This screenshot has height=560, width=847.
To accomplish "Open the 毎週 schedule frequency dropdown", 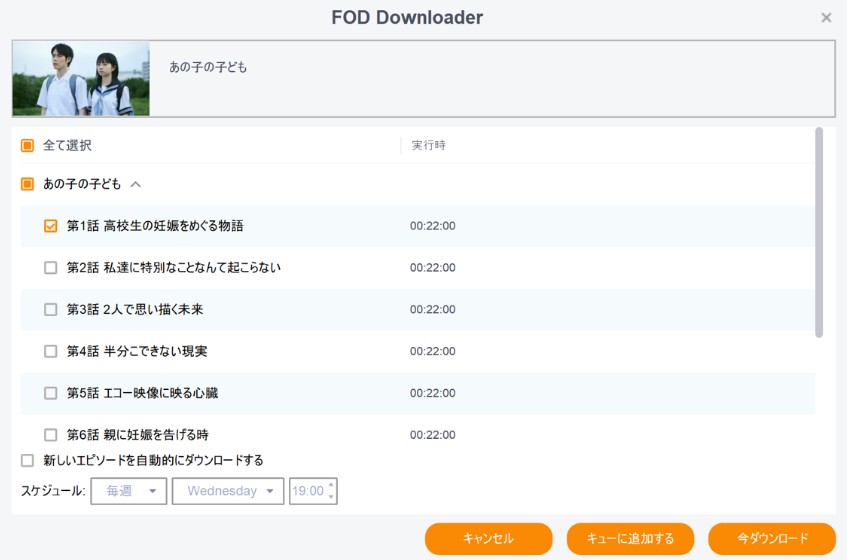I will tap(129, 491).
